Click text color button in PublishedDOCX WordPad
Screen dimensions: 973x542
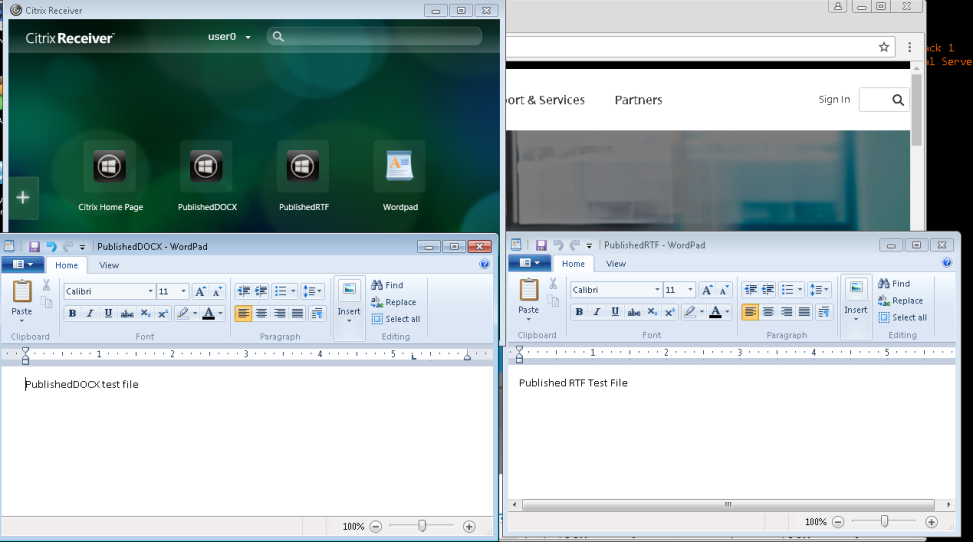tap(208, 314)
